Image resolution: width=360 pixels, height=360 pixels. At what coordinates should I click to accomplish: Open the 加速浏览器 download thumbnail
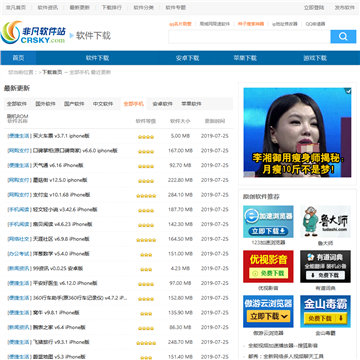click(x=268, y=221)
